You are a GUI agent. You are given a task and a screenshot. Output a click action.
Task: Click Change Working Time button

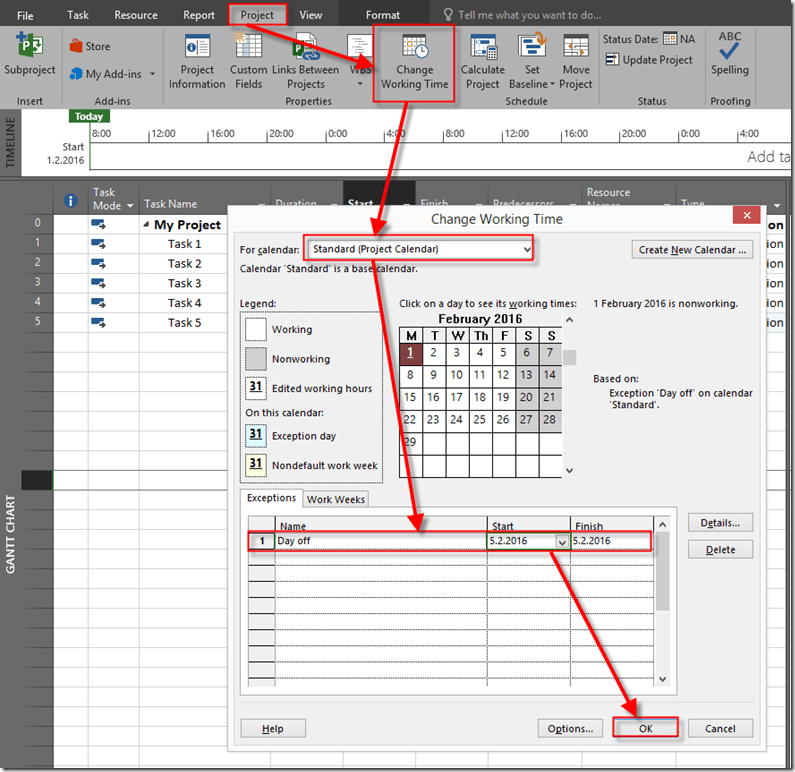coord(414,62)
